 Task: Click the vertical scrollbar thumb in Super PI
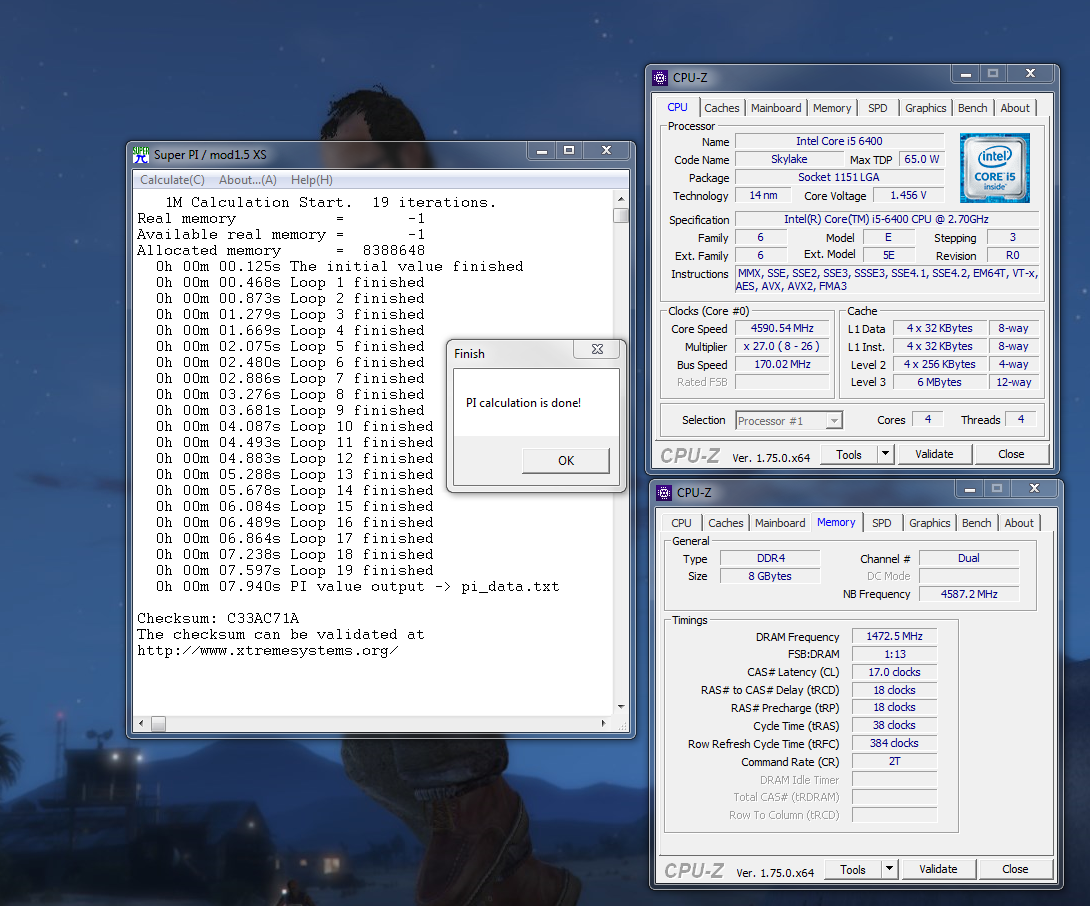621,215
